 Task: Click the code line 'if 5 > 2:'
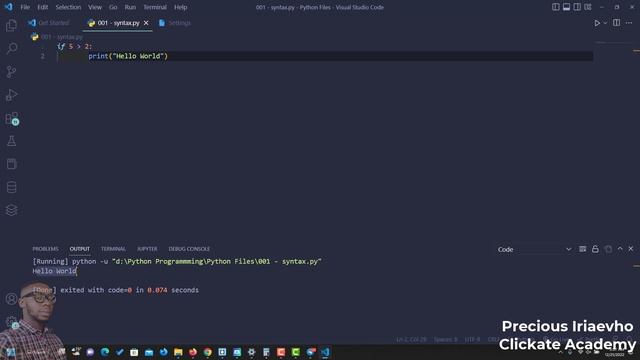74,47
